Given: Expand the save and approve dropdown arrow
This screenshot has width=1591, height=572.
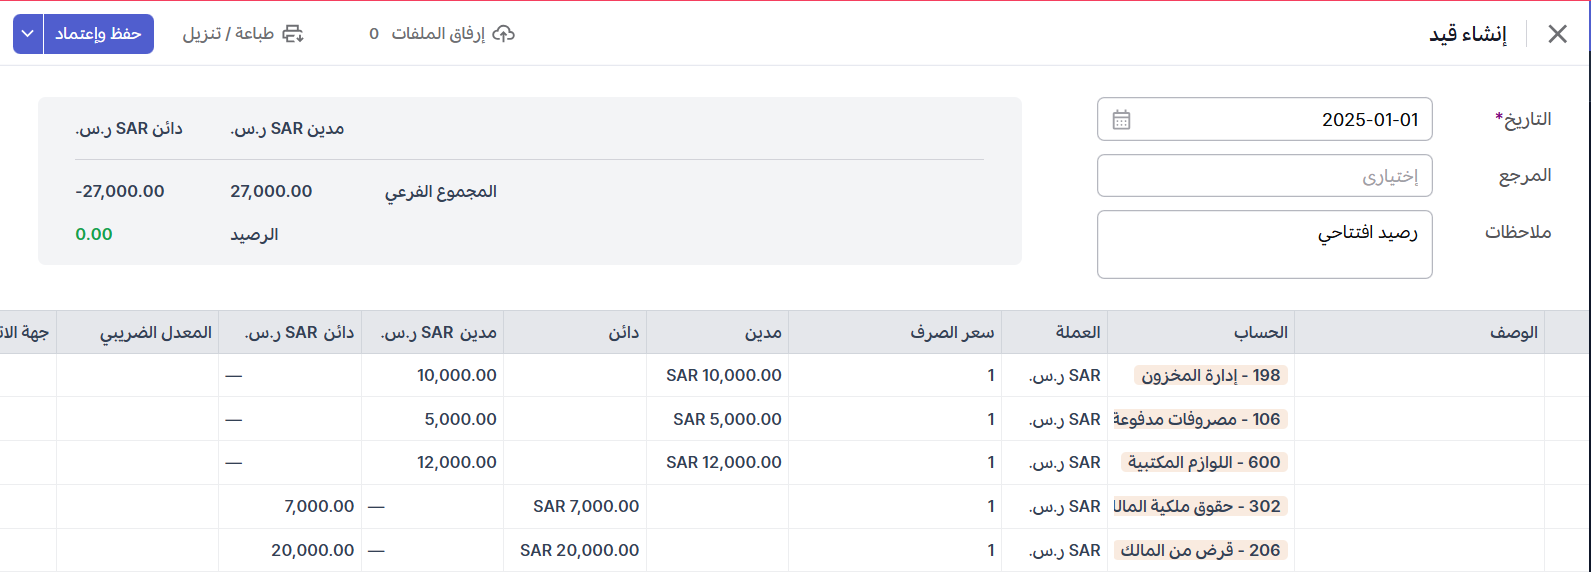Looking at the screenshot, I should click(x=28, y=34).
